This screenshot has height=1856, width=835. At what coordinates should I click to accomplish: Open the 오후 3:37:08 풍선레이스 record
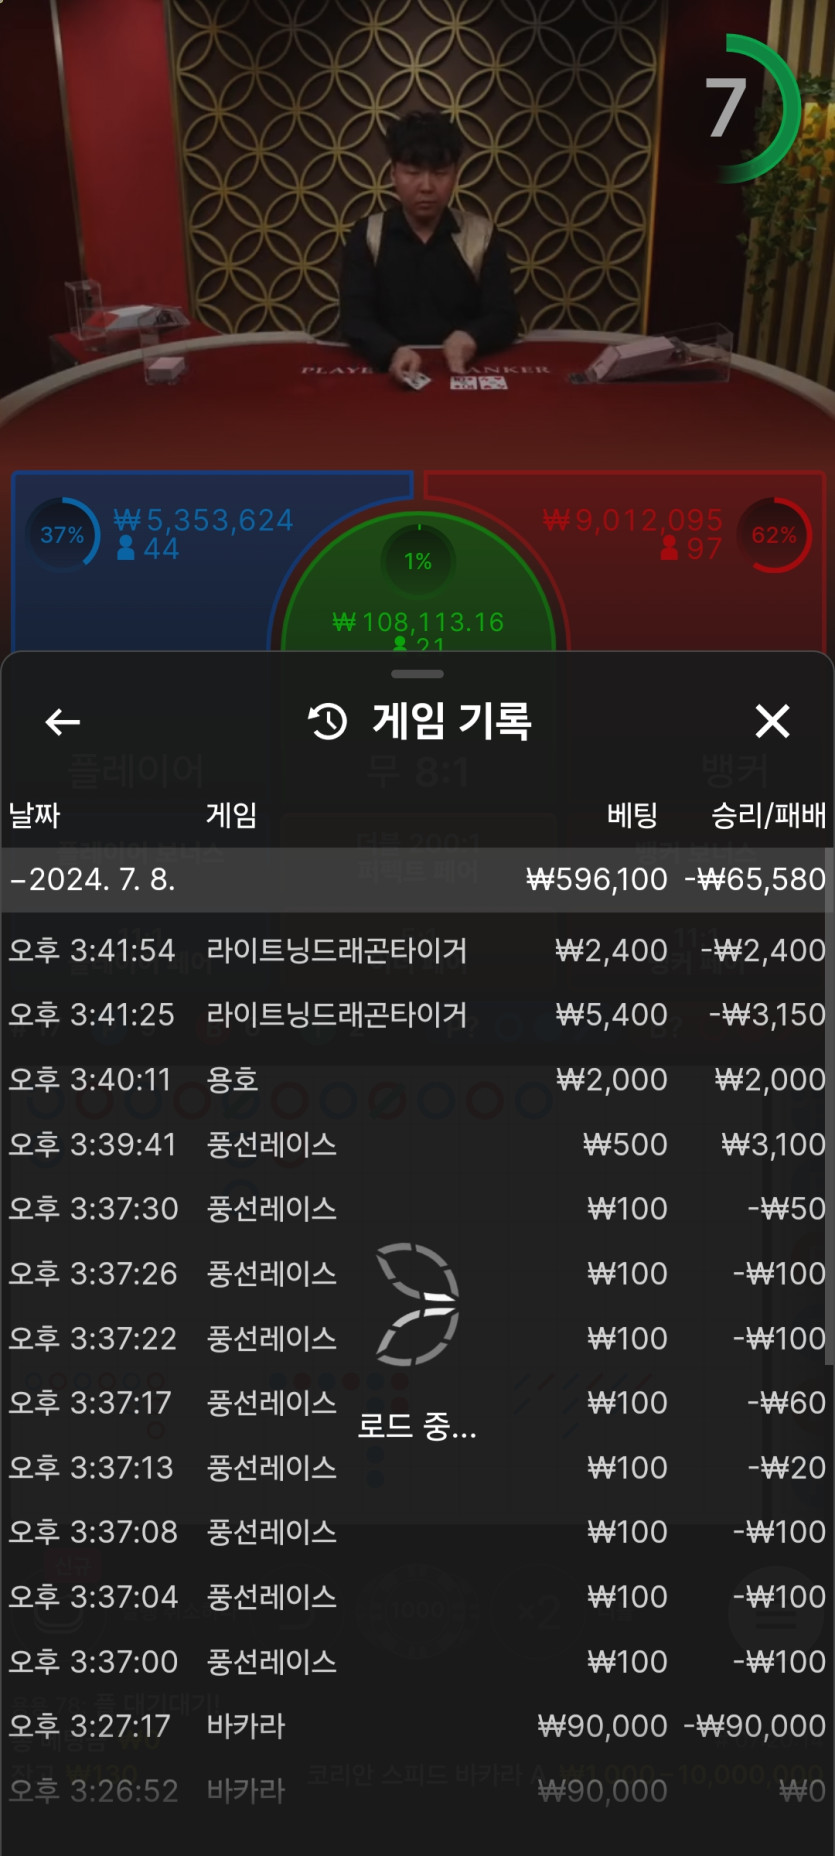[417, 1532]
